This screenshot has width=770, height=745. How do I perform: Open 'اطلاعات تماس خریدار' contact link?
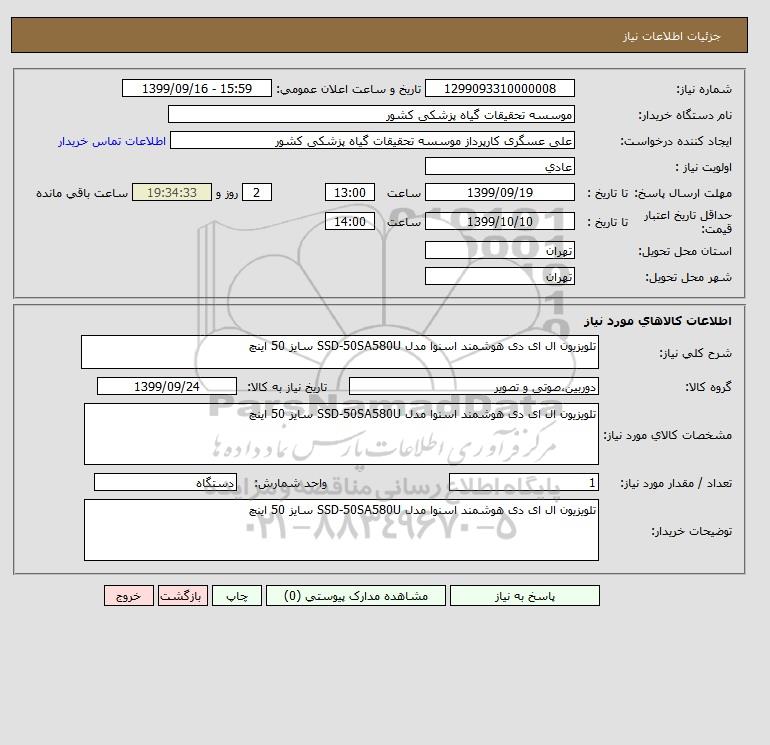[x=112, y=141]
